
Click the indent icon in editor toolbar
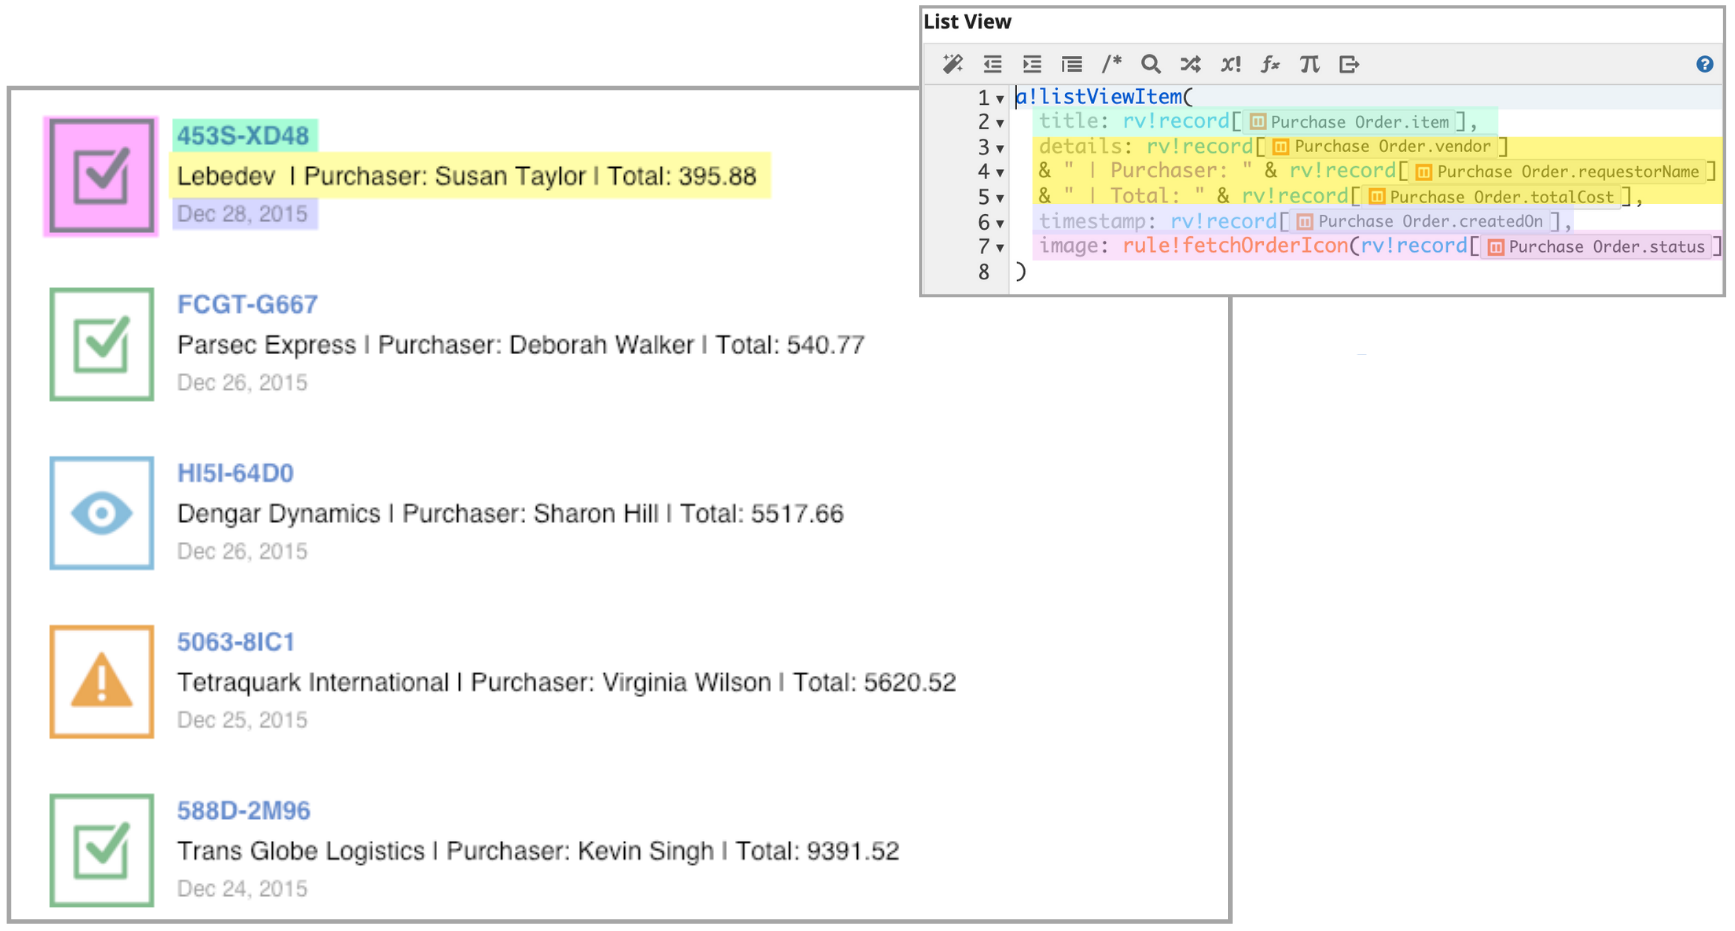coord(1032,64)
